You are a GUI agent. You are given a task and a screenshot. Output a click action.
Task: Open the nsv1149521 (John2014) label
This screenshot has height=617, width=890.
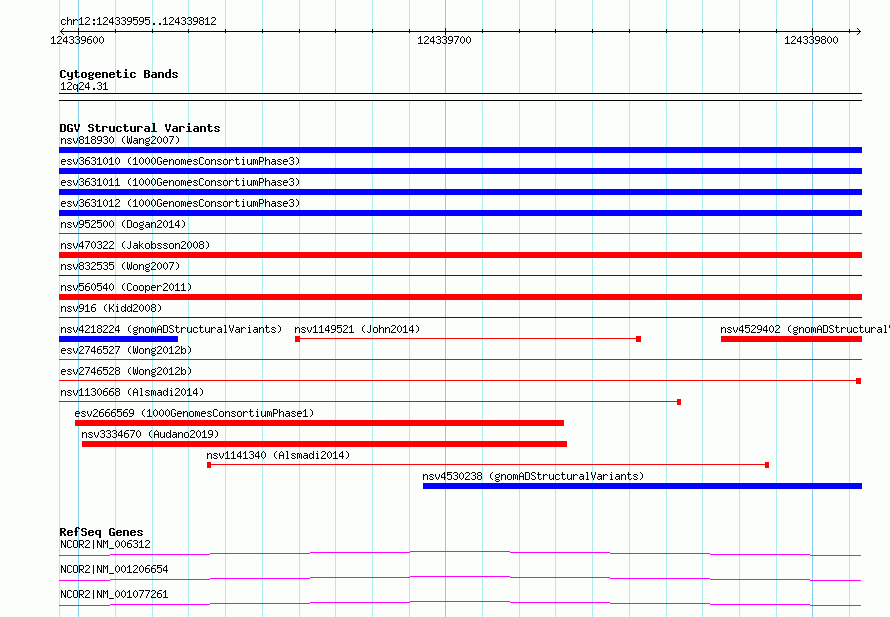357,329
